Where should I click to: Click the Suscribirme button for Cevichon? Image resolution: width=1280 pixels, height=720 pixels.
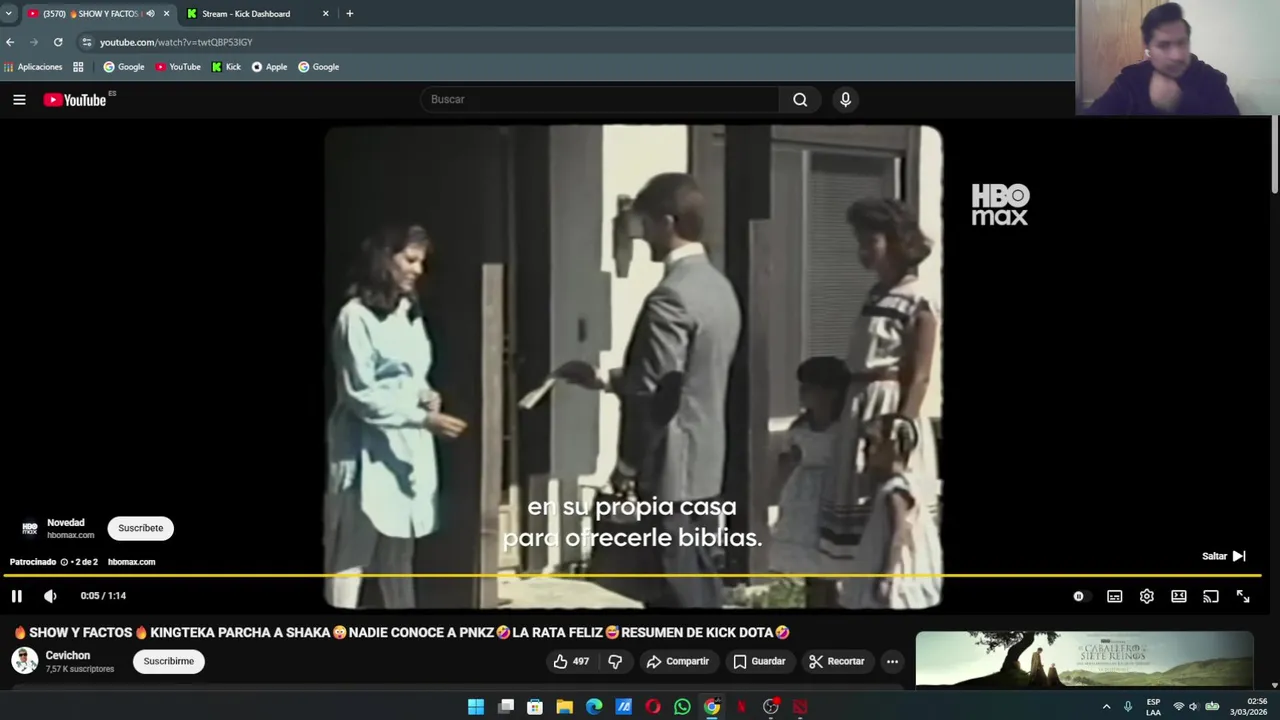(x=168, y=661)
